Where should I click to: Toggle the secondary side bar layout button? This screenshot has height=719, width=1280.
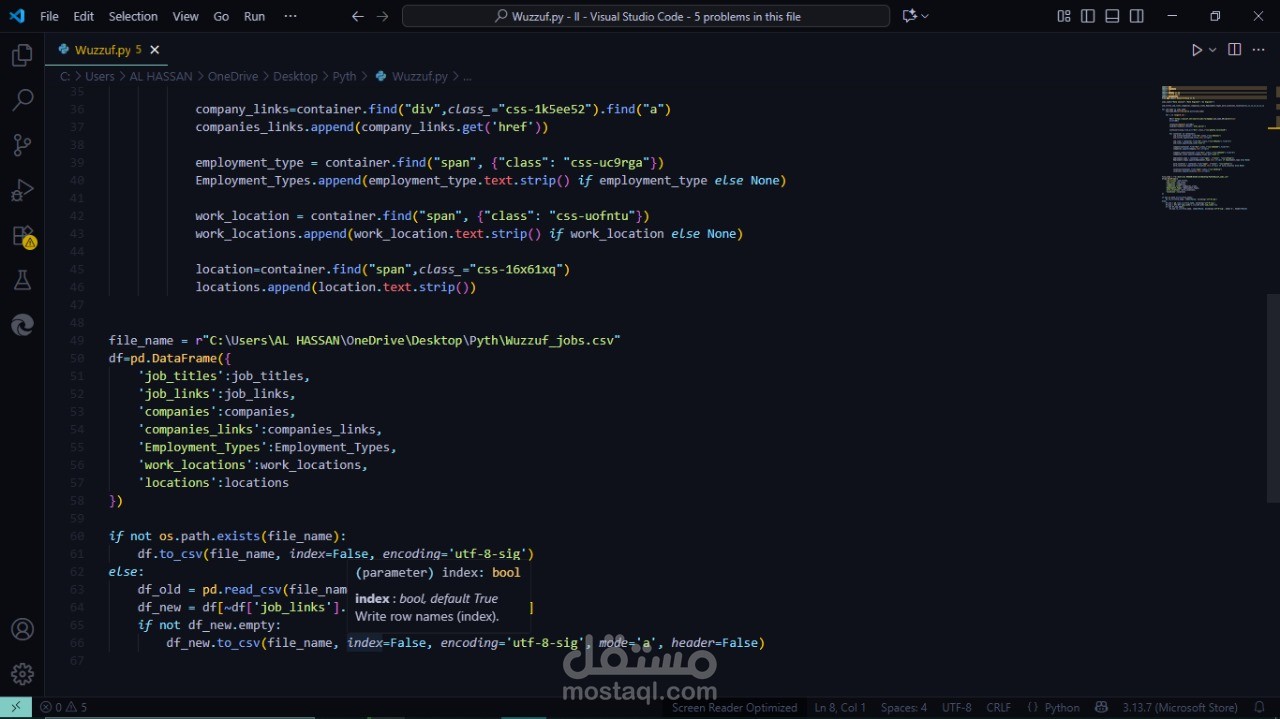coord(1137,16)
